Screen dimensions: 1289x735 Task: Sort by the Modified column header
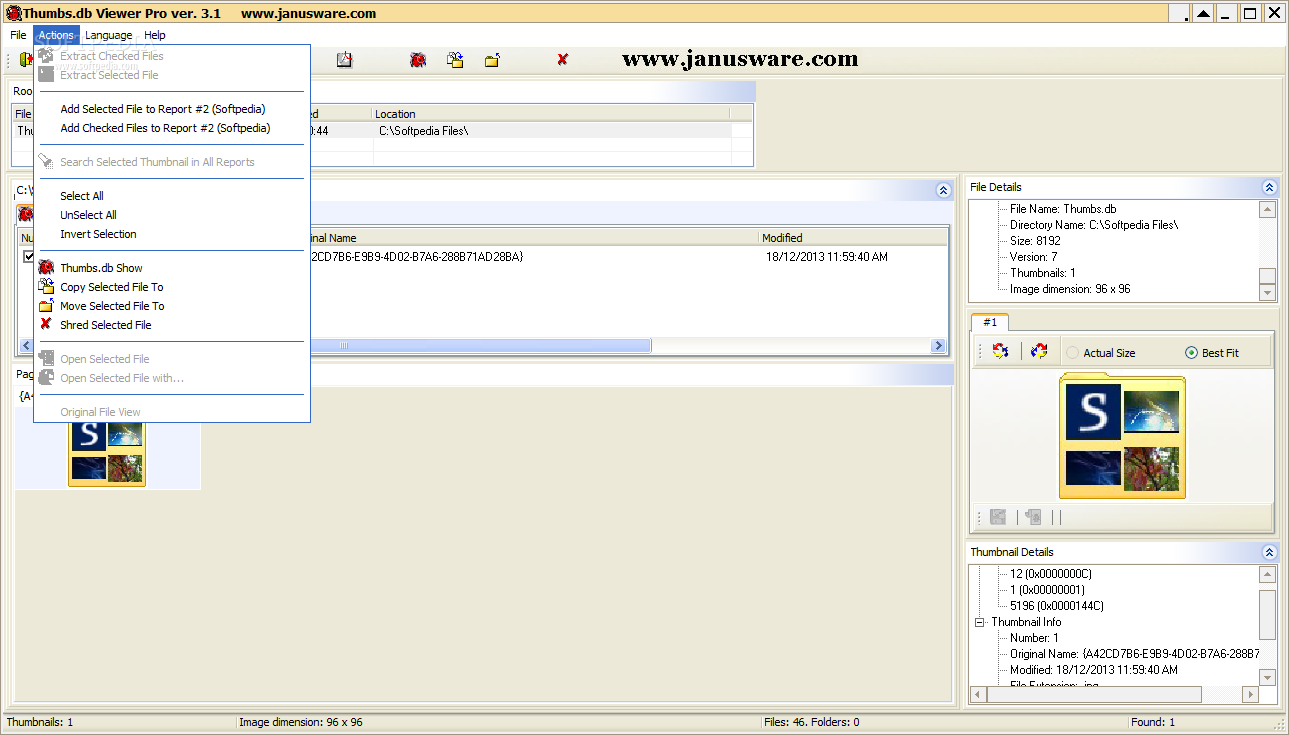coord(852,238)
